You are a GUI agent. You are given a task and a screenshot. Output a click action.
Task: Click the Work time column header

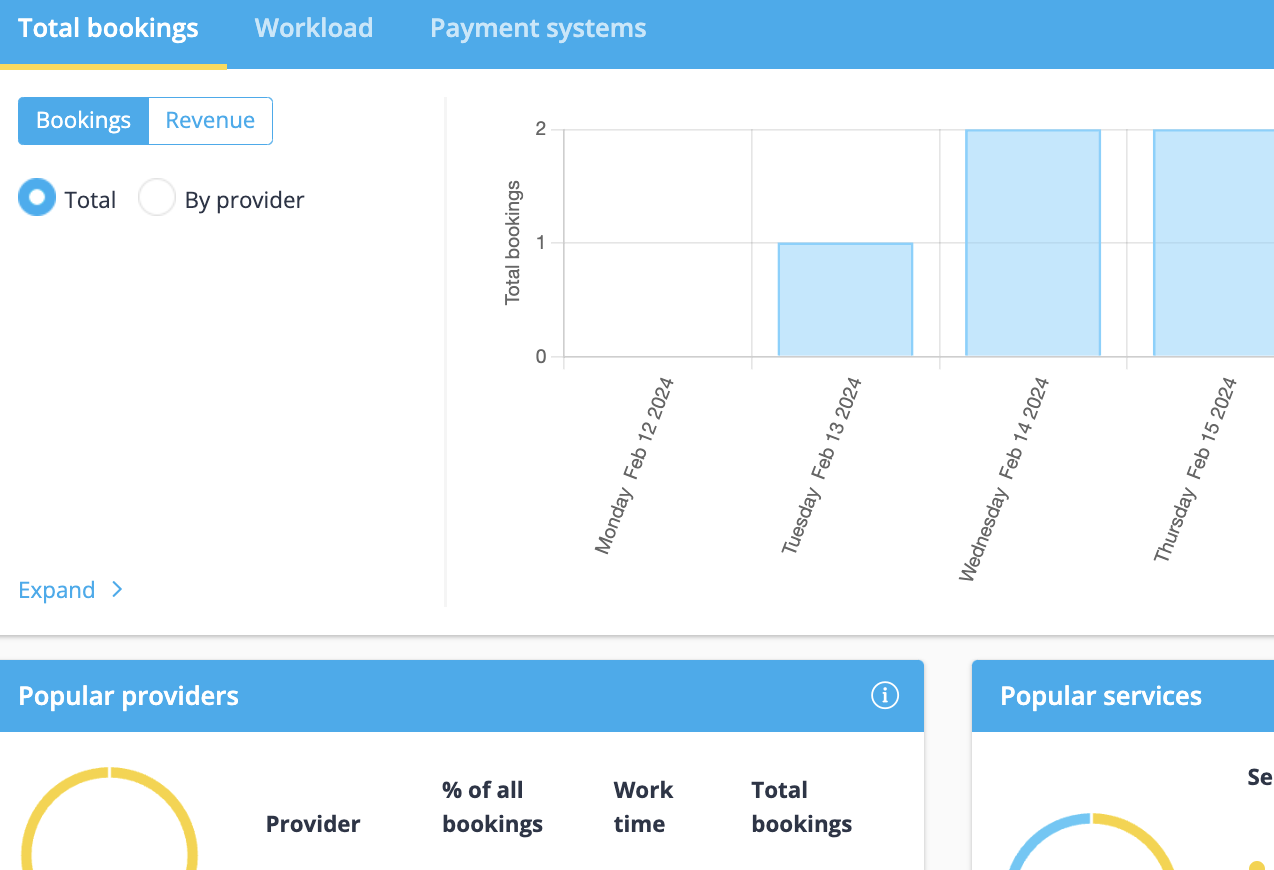click(x=643, y=807)
